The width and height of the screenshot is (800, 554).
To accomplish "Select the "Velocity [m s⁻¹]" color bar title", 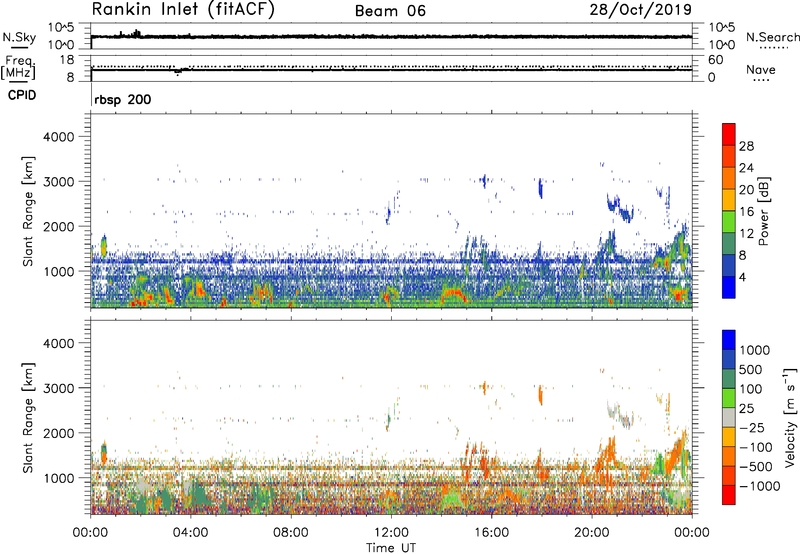I will (x=790, y=417).
